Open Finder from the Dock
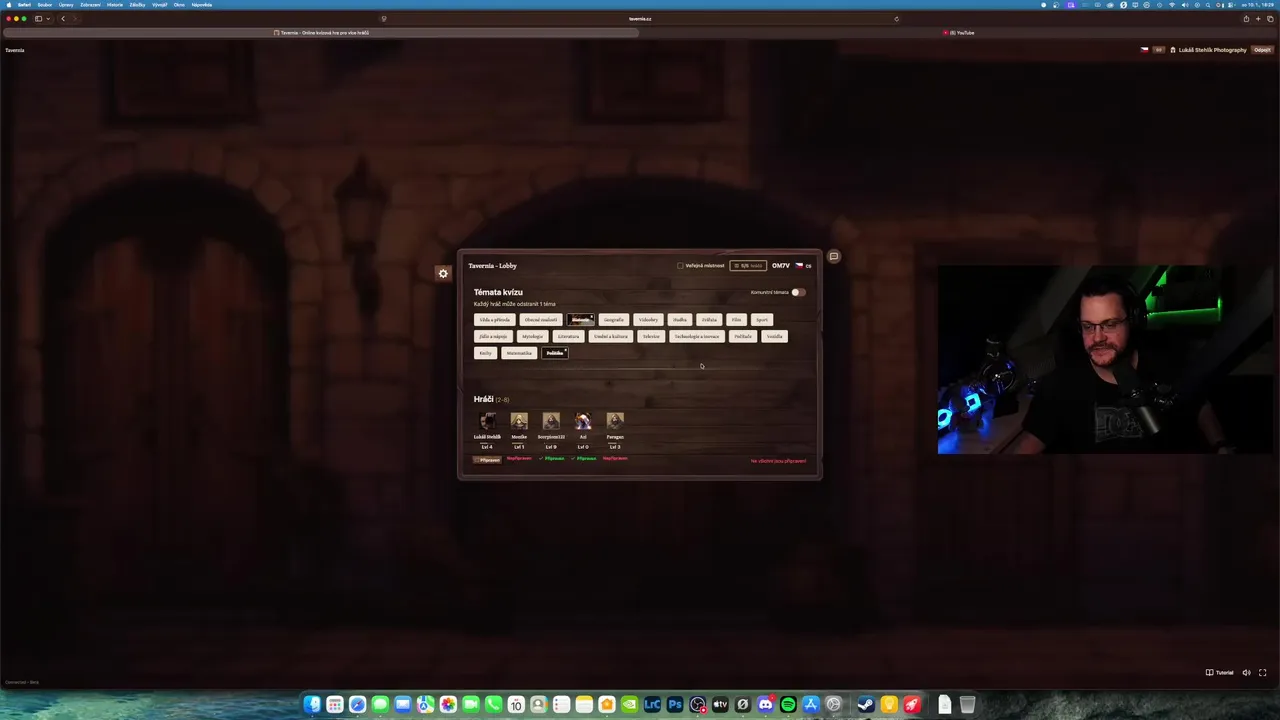Viewport: 1280px width, 720px height. pyautogui.click(x=312, y=705)
